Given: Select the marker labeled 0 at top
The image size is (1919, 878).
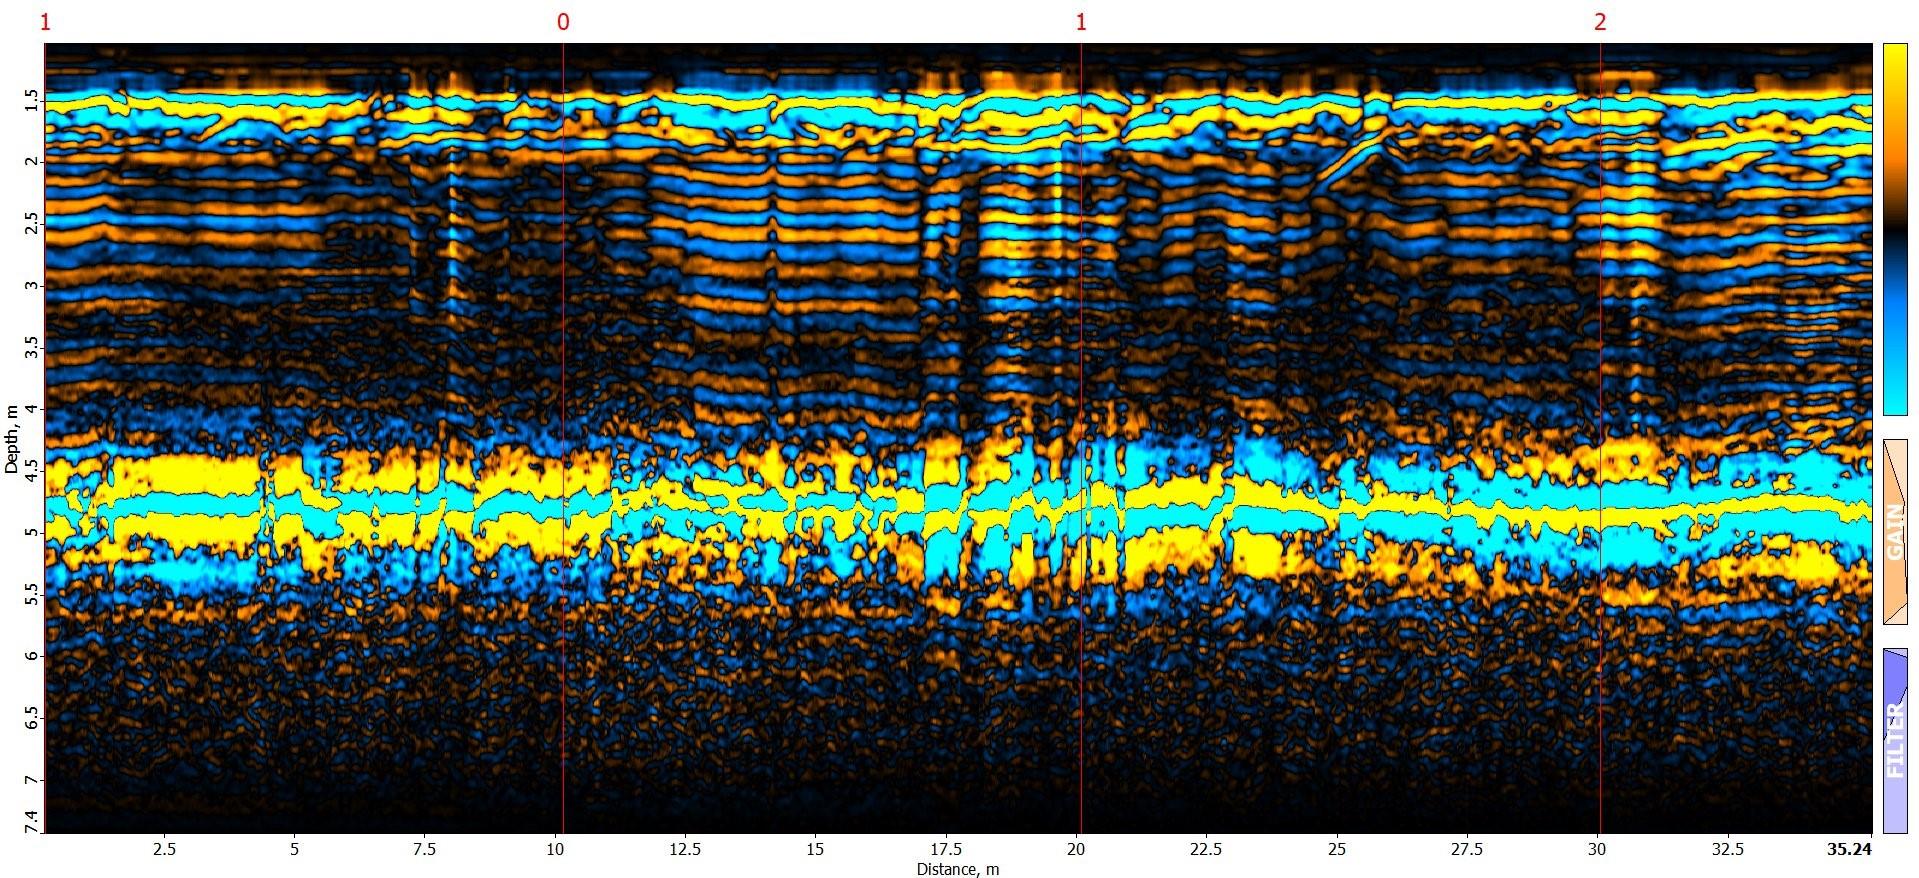Looking at the screenshot, I should tap(563, 22).
